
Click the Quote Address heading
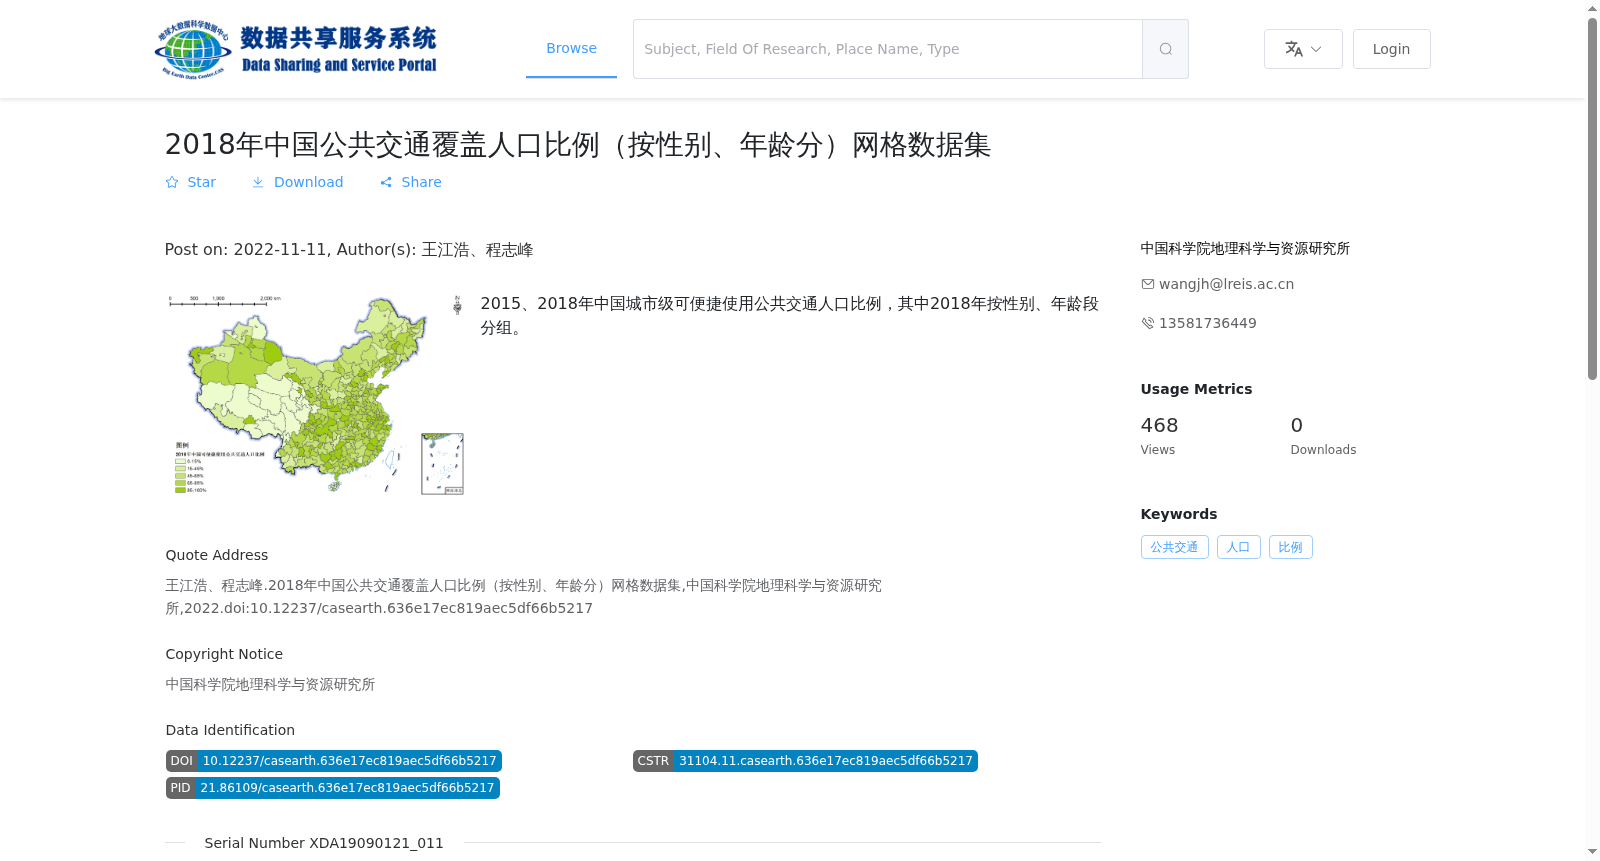pos(217,555)
